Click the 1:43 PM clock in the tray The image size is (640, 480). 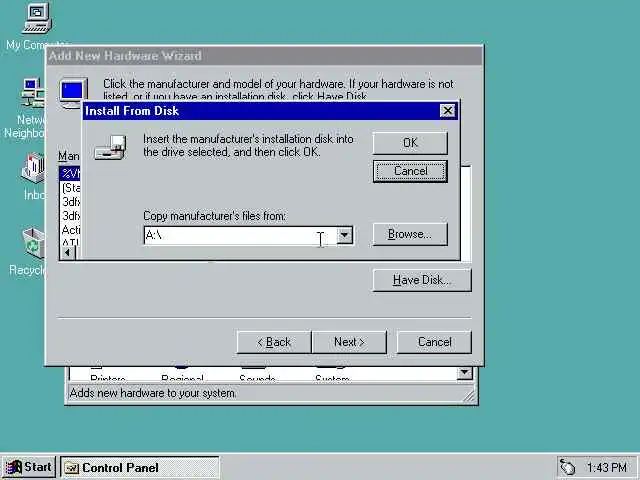pos(607,467)
